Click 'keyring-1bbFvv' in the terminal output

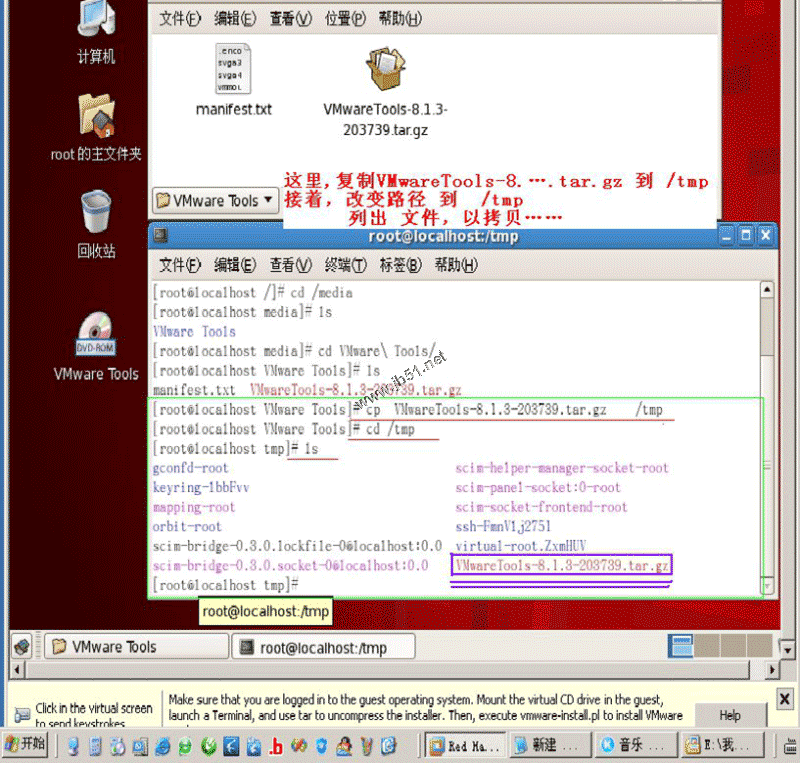(x=201, y=487)
